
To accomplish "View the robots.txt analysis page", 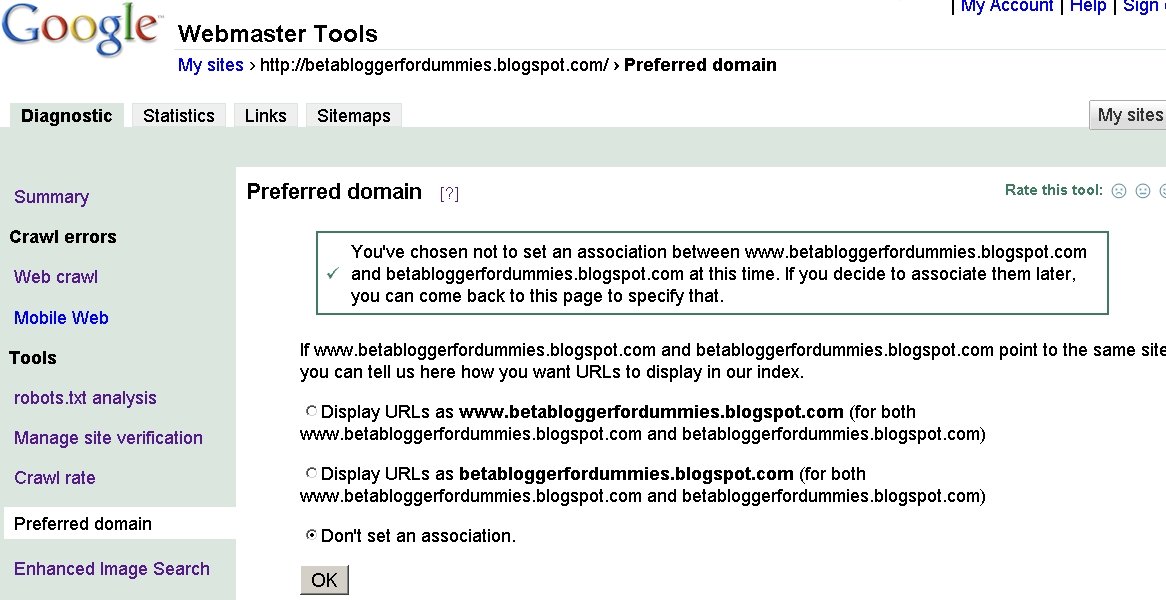I will tap(85, 397).
